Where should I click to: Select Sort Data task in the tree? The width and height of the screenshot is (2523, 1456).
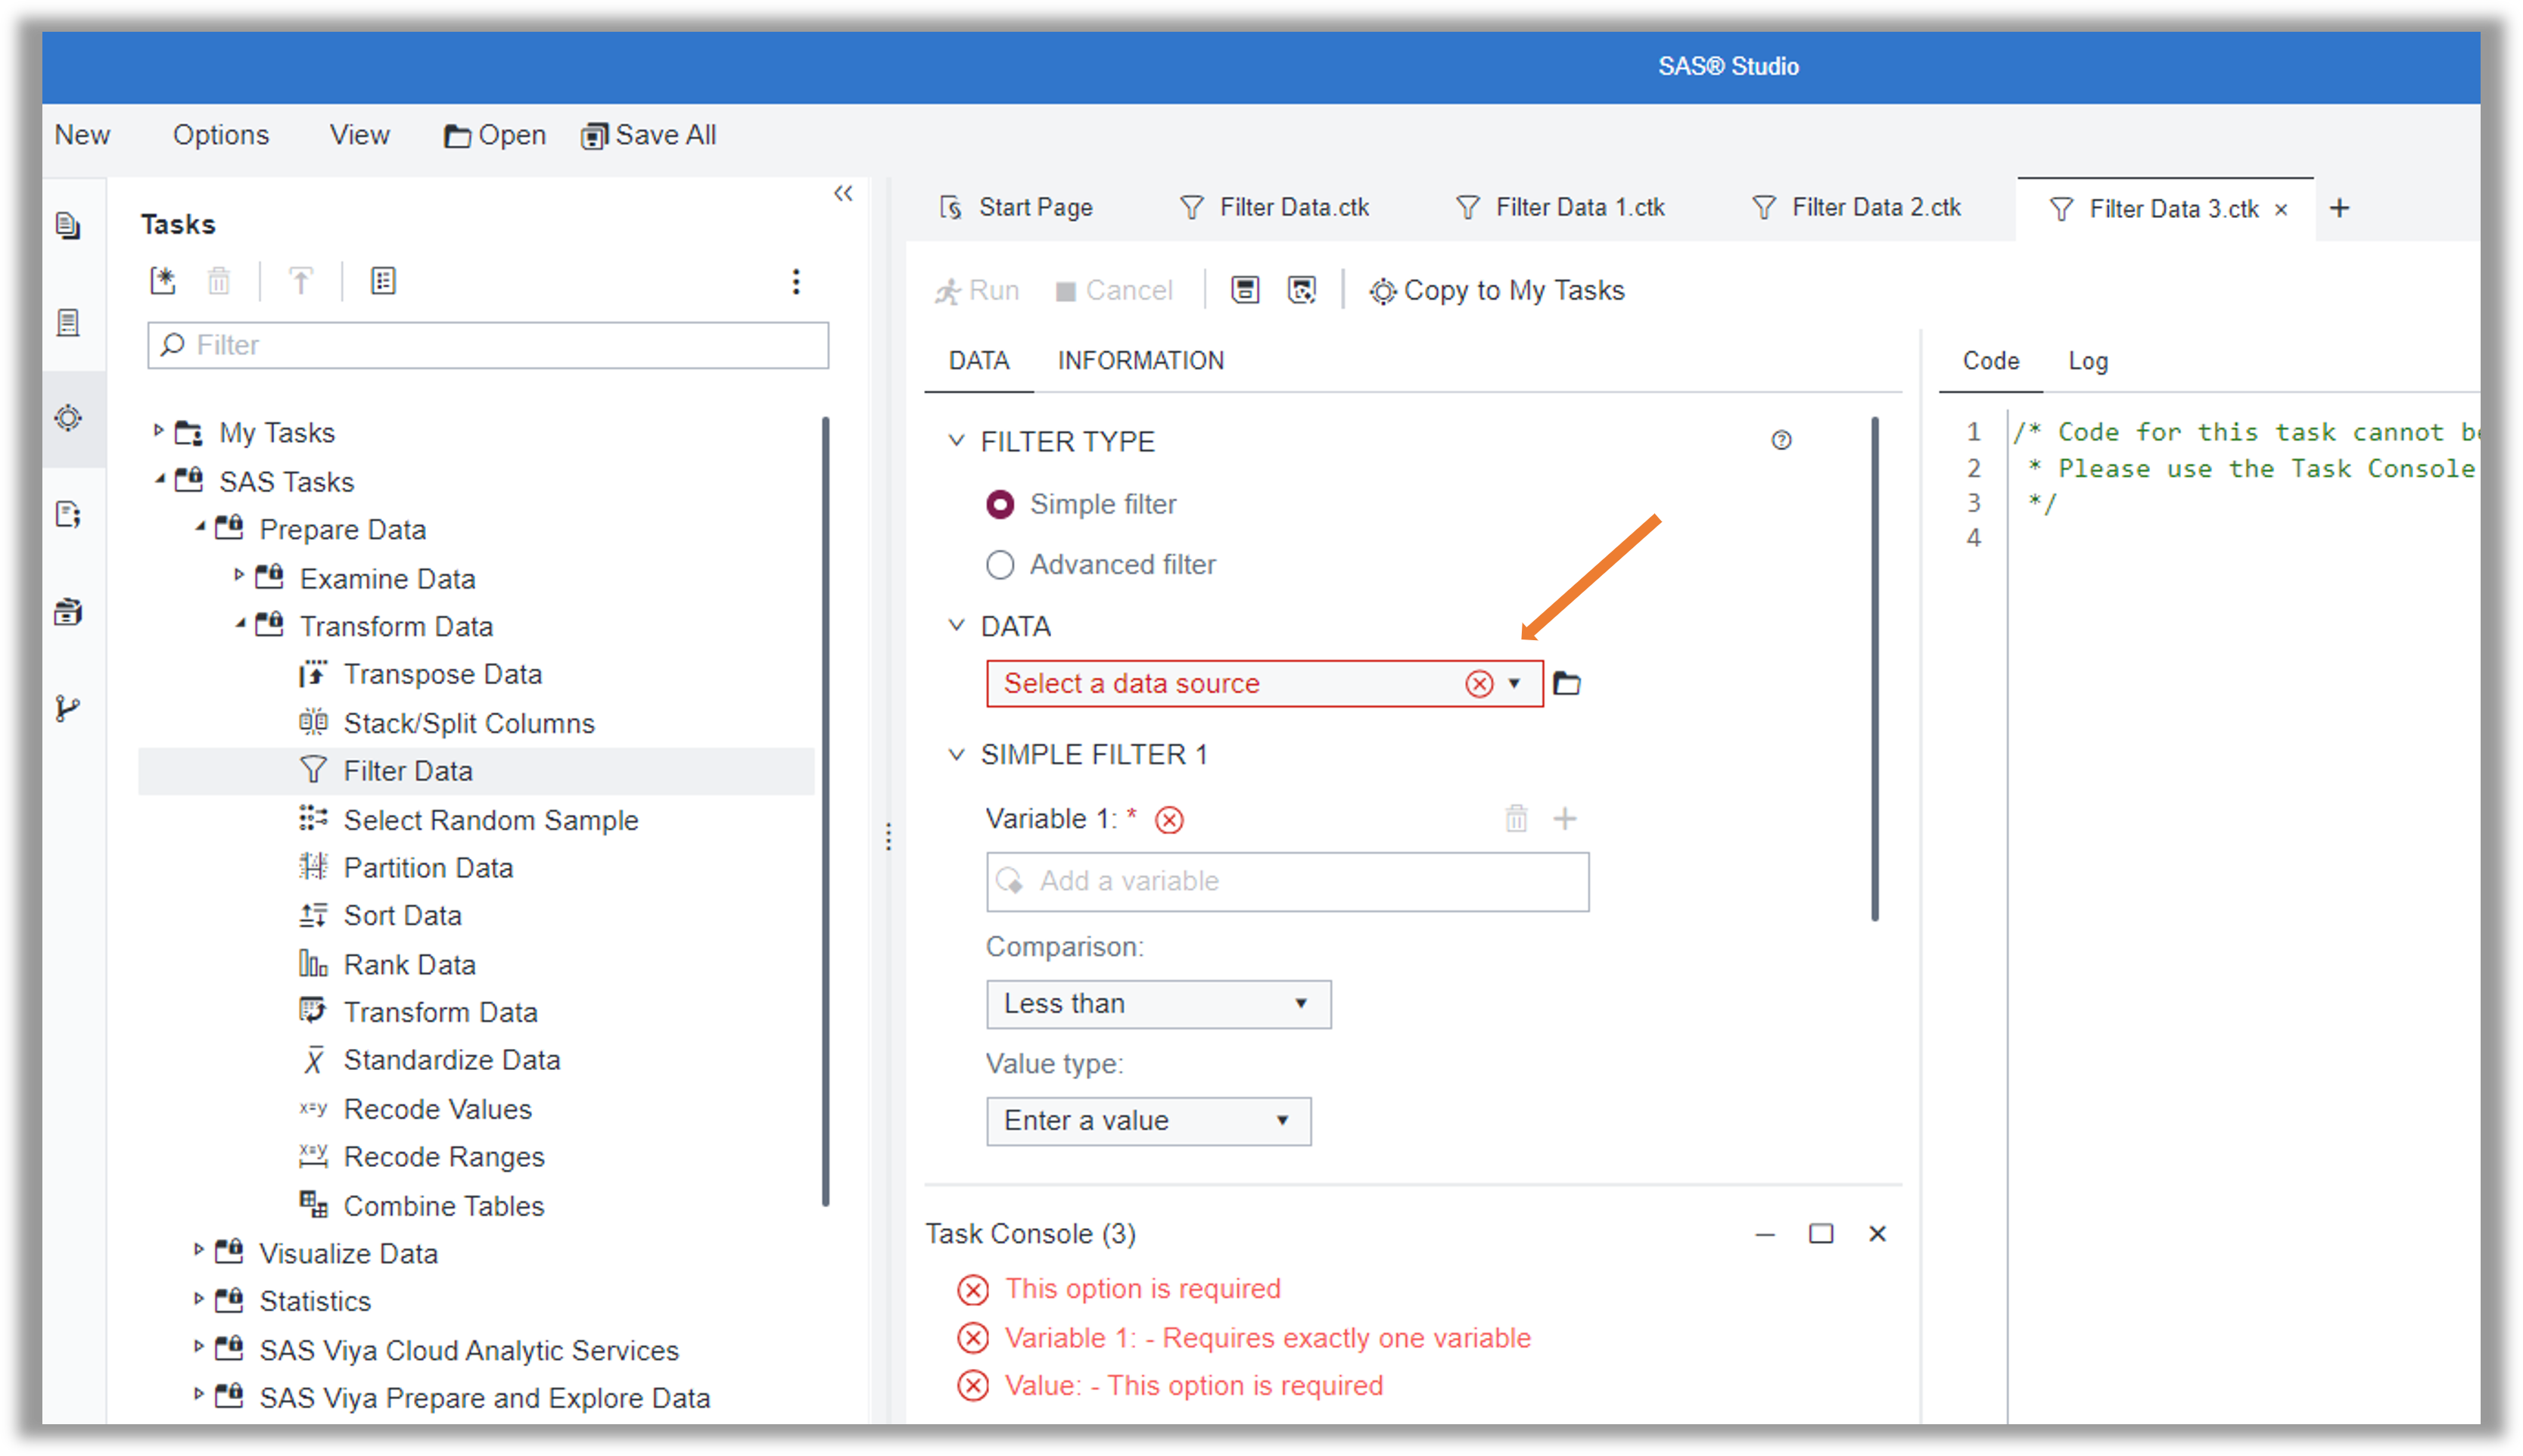tap(402, 915)
